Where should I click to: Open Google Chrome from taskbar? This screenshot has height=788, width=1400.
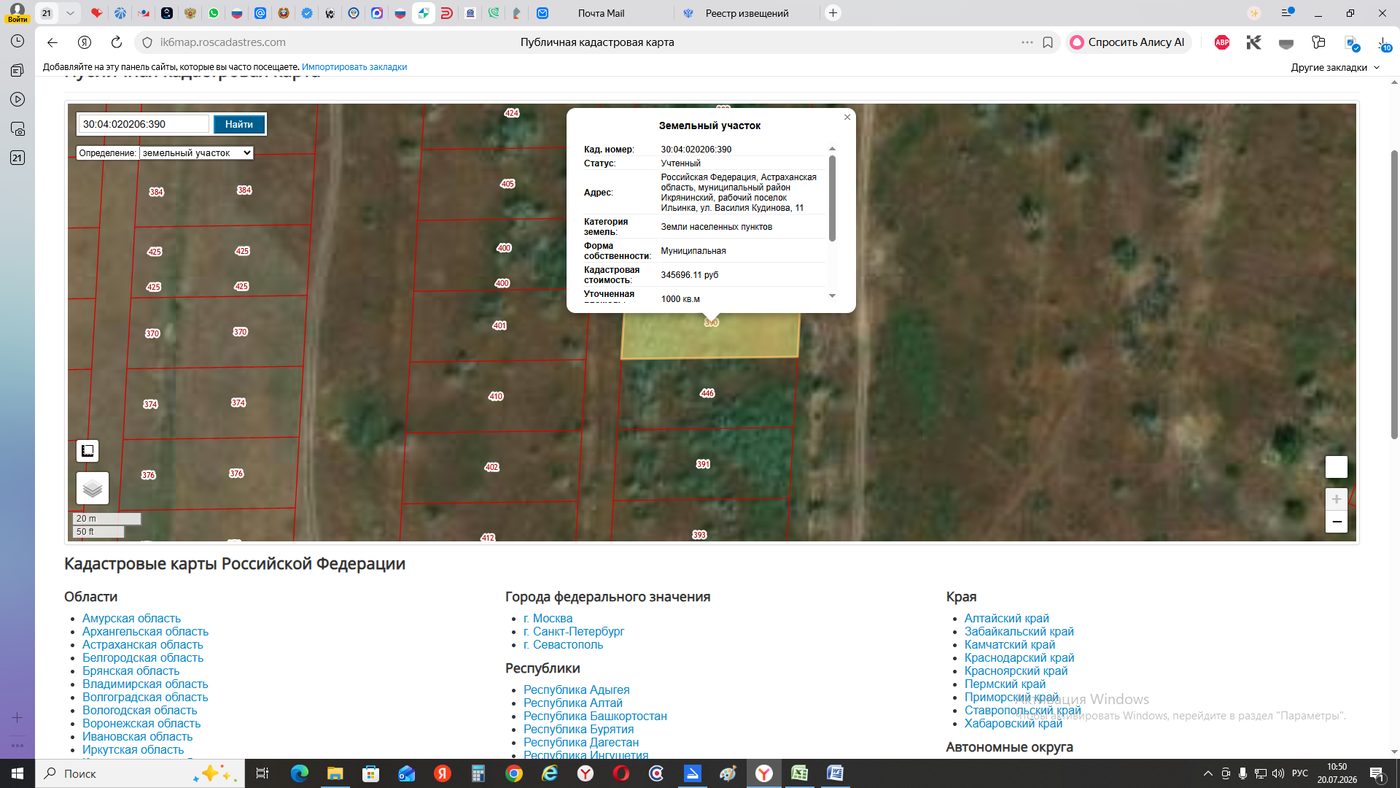[x=514, y=774]
